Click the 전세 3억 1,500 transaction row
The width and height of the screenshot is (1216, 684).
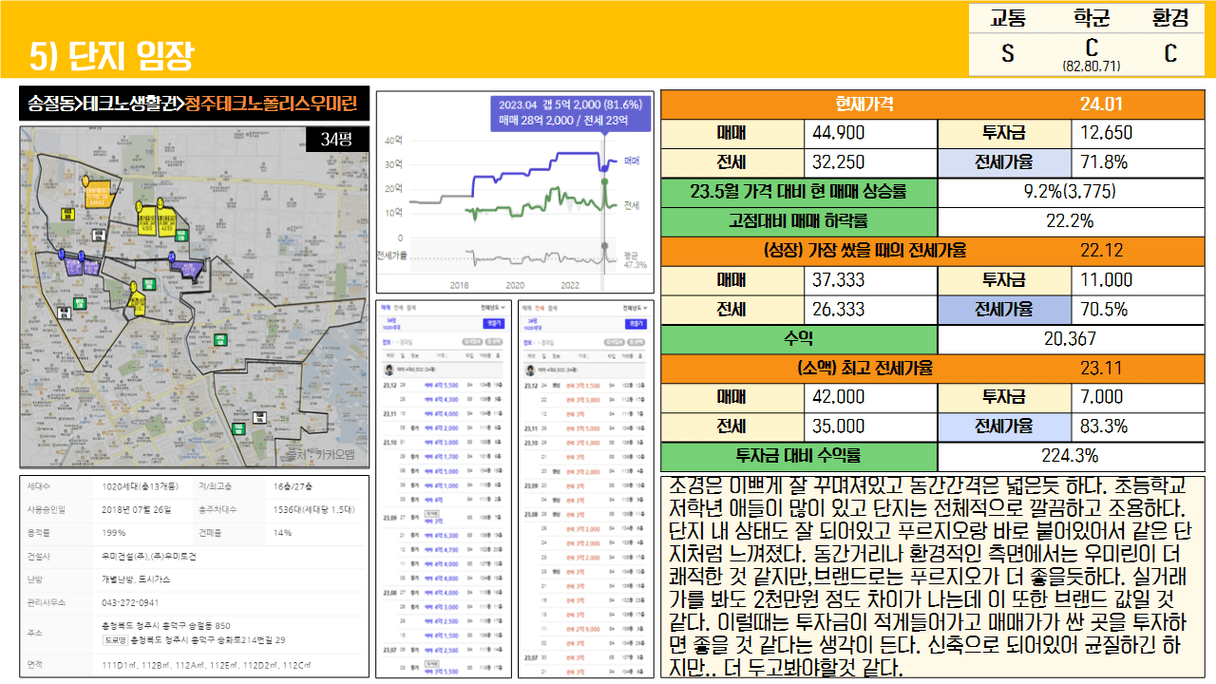[x=585, y=386]
